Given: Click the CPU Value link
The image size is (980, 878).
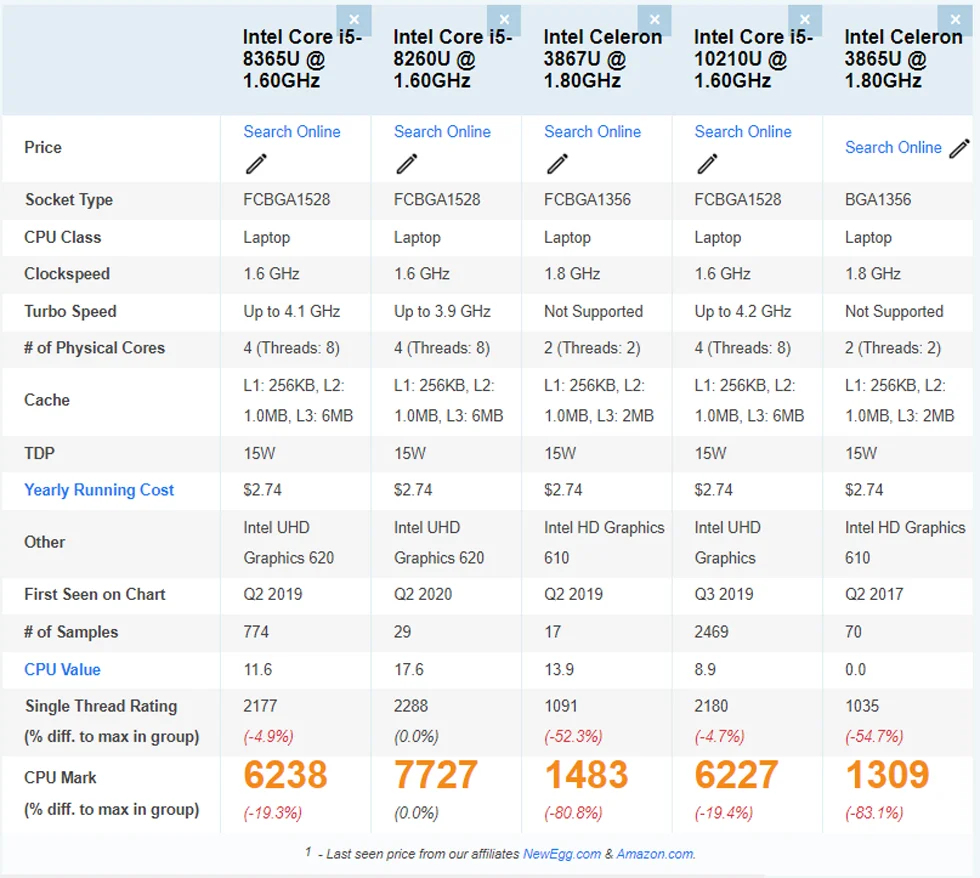Looking at the screenshot, I should 62,669.
